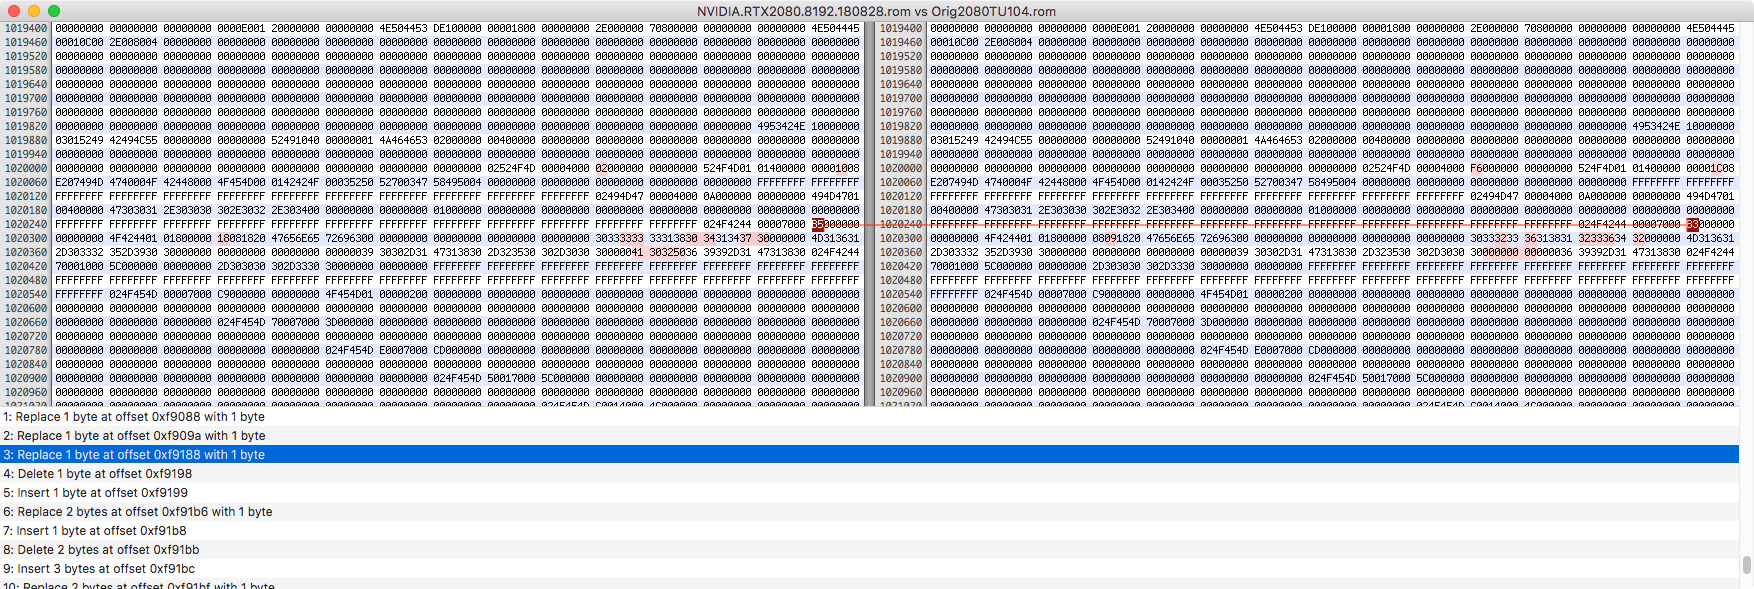Select highlighted diff entry 3 at offset 0xf9188
The width and height of the screenshot is (1754, 589).
coord(869,454)
